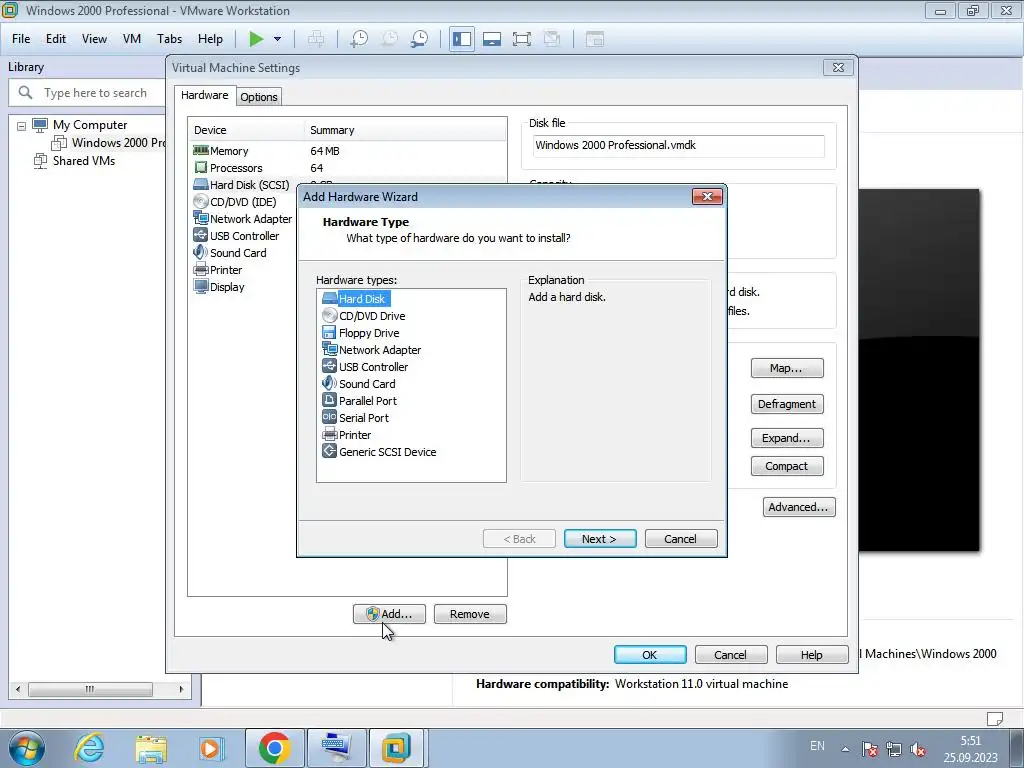1024x768 pixels.
Task: Power on the VM with green play icon
Action: 256,39
